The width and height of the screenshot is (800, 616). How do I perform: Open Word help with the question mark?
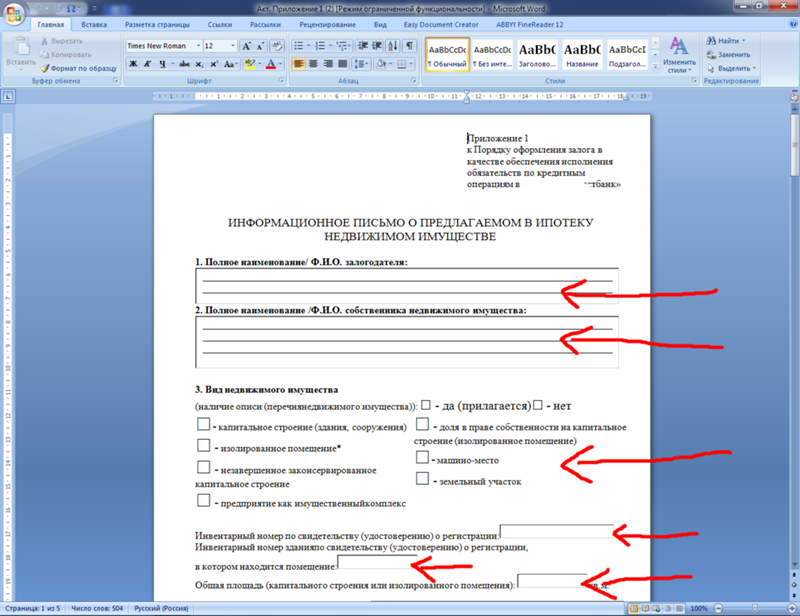click(793, 24)
